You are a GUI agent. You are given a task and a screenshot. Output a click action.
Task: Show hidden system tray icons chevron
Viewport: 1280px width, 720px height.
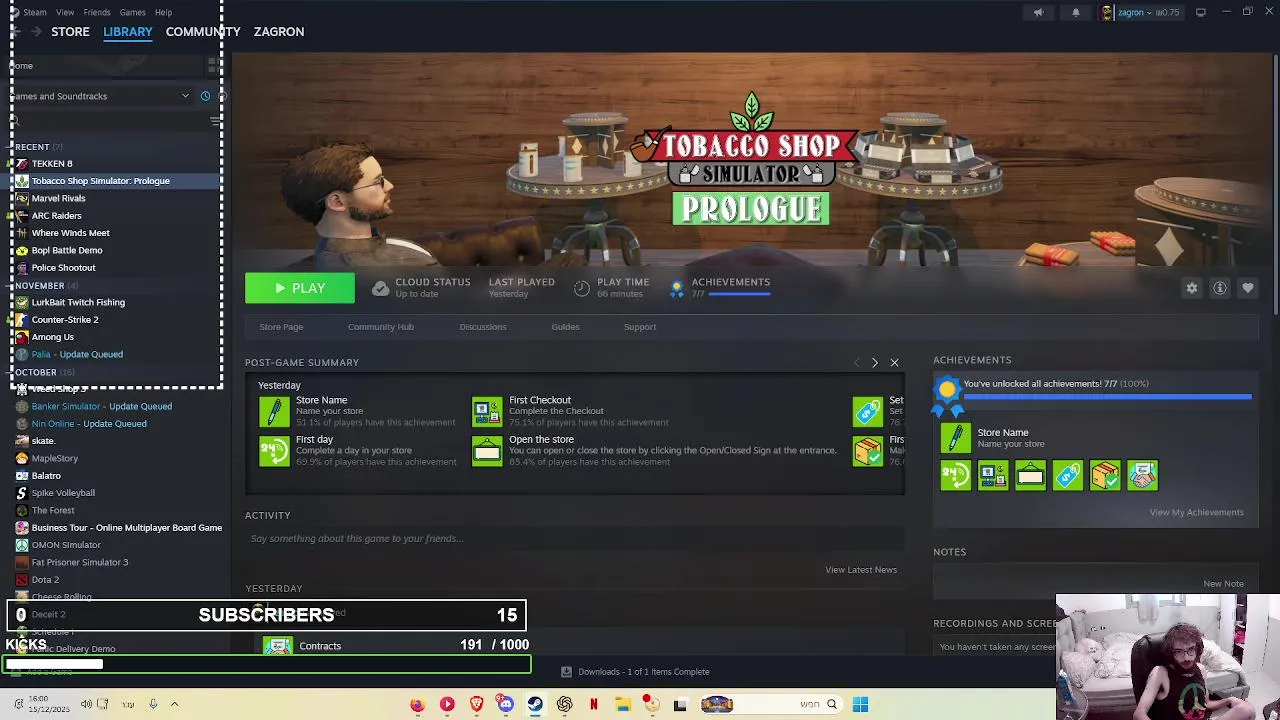tap(174, 704)
